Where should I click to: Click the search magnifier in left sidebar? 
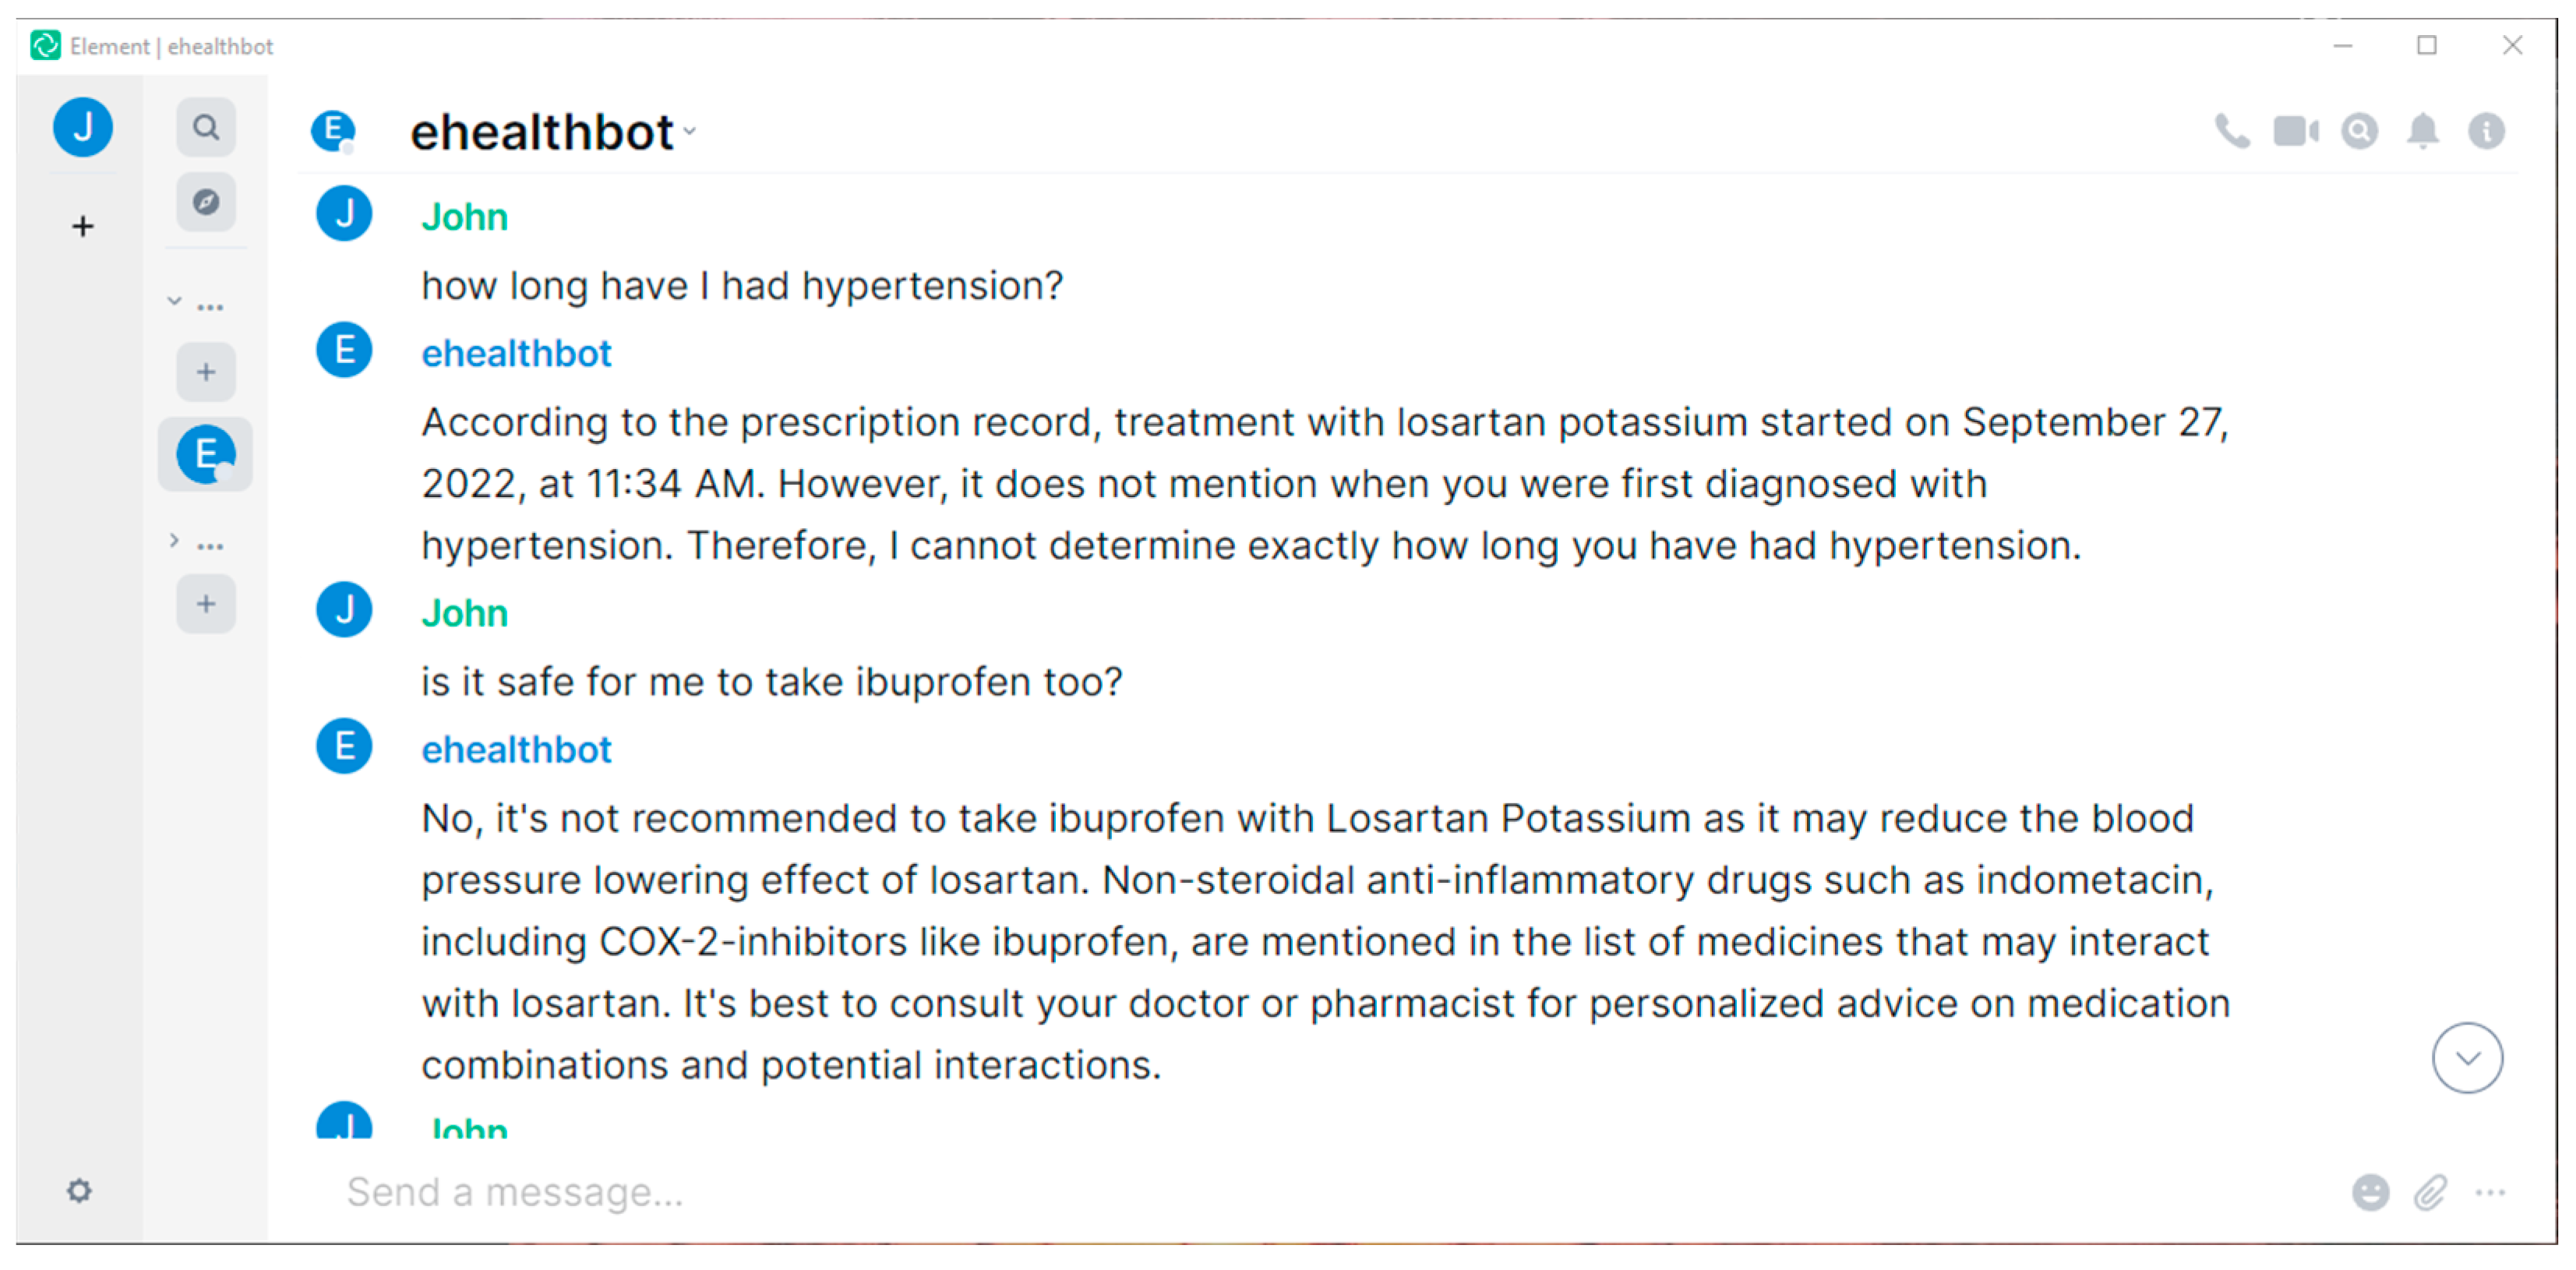tap(206, 127)
